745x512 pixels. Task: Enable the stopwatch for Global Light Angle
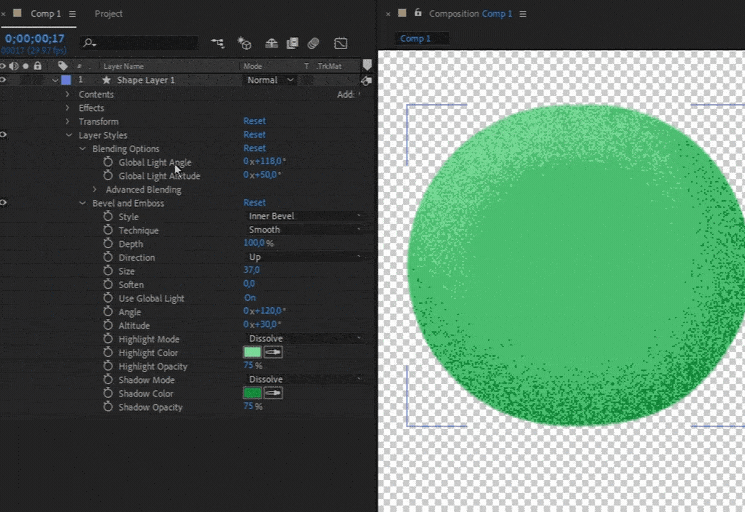pyautogui.click(x=108, y=162)
